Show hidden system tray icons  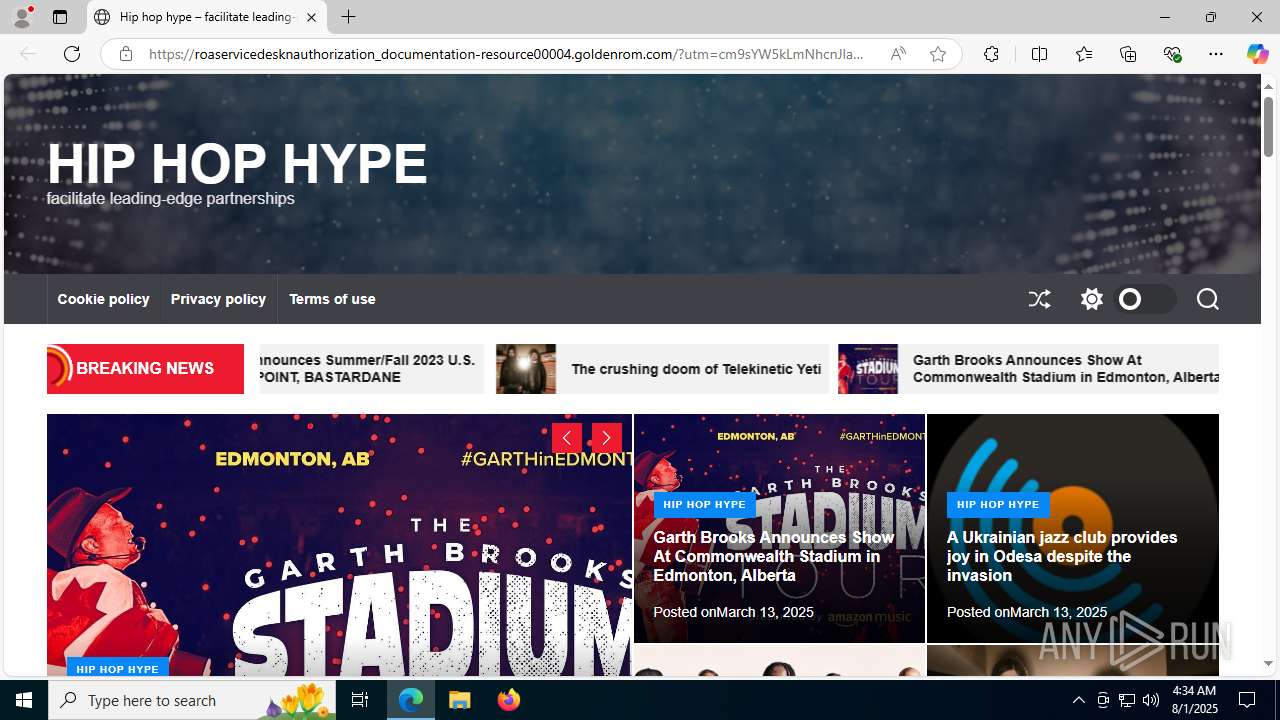(1078, 700)
